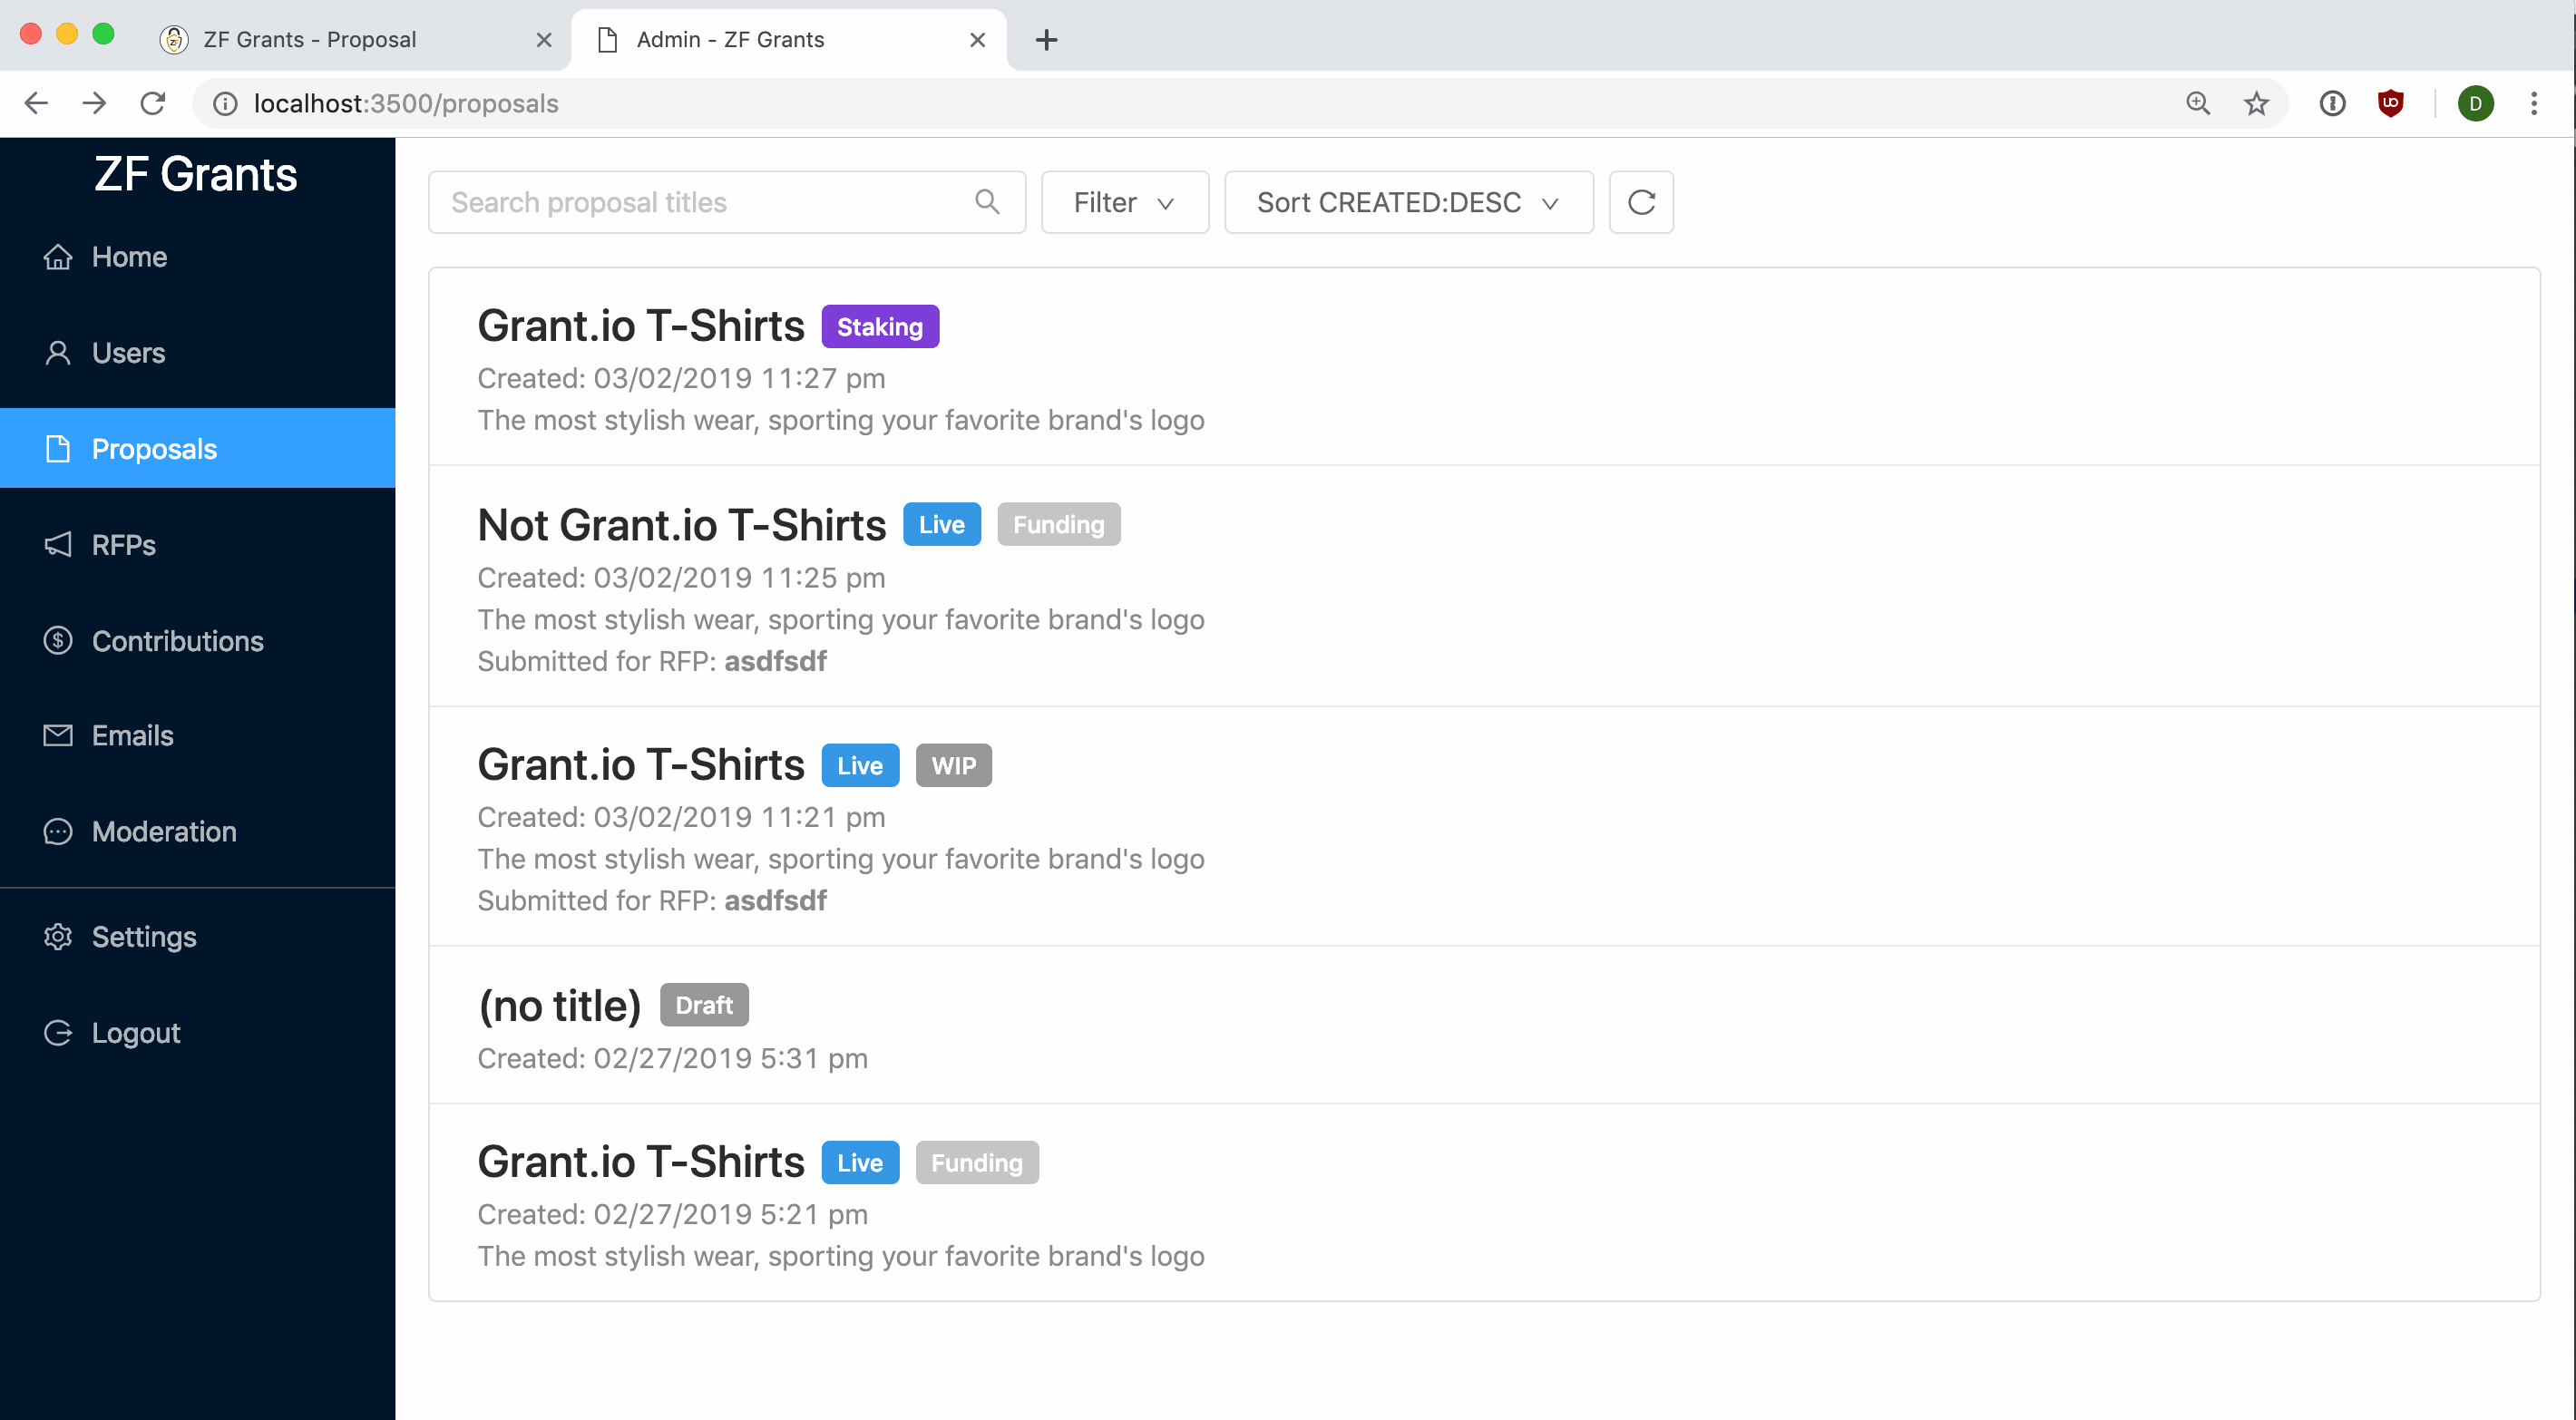Open the Chrome three-dot menu
This screenshot has width=2576, height=1420.
click(x=2533, y=103)
